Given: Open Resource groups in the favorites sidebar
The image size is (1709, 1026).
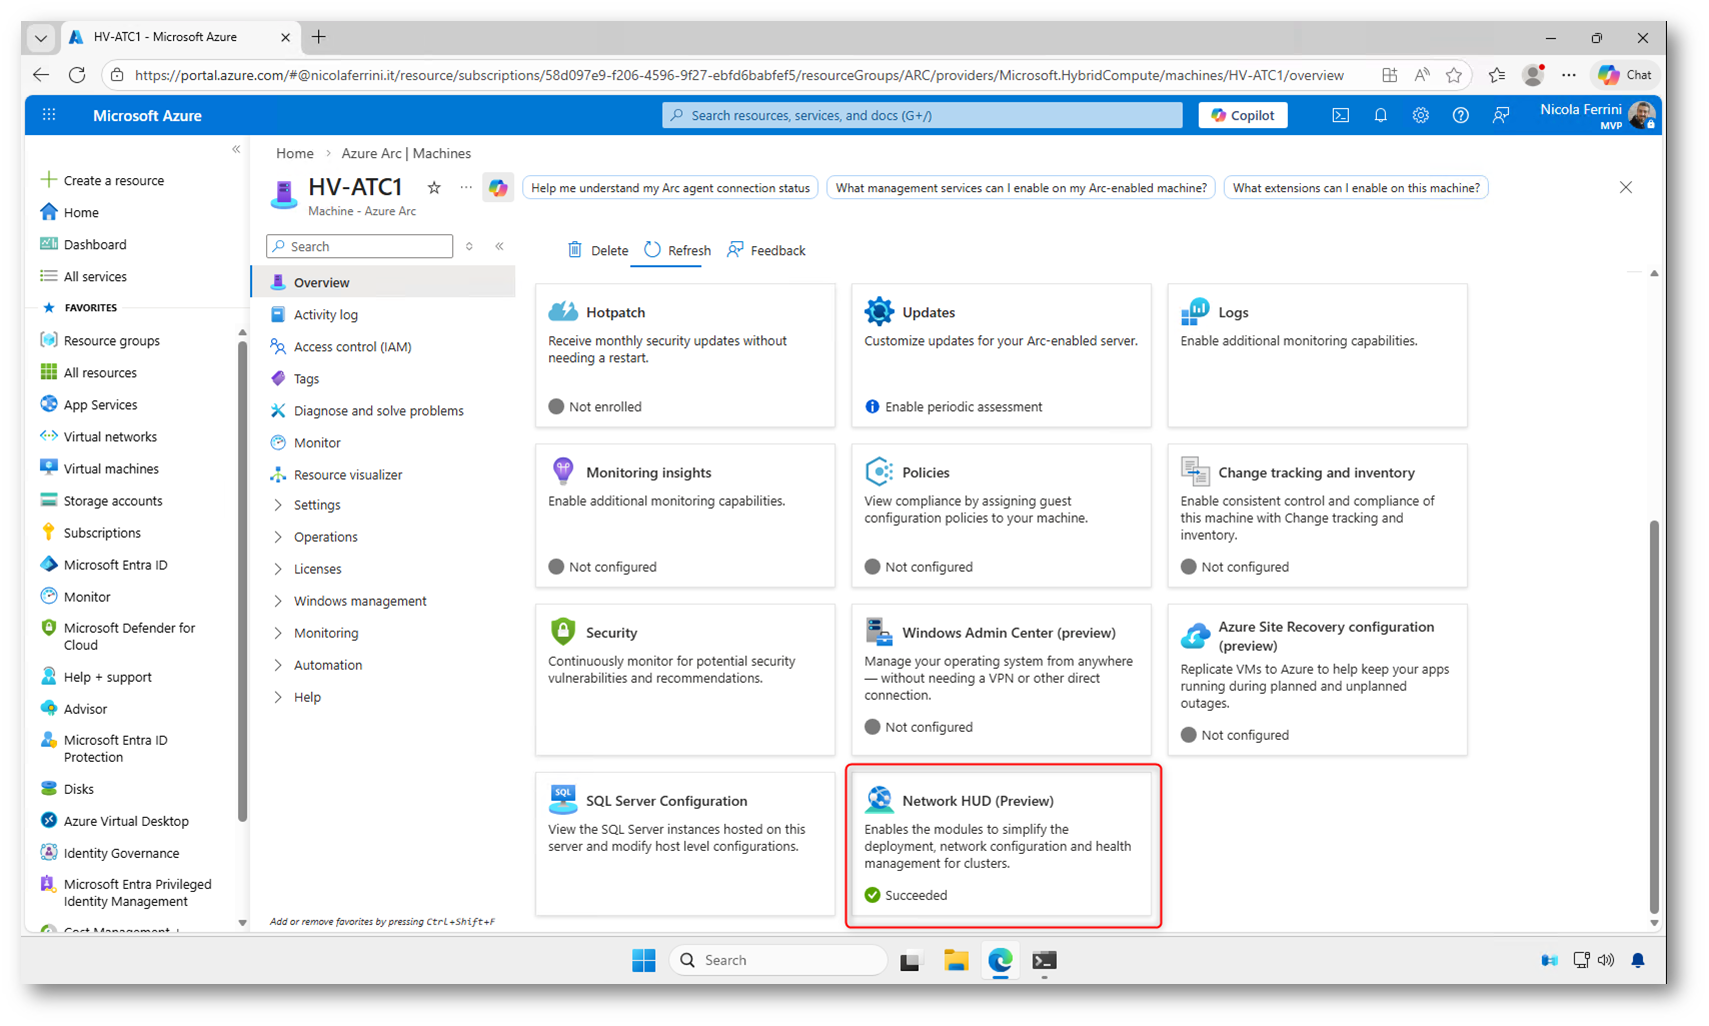Looking at the screenshot, I should 112,341.
